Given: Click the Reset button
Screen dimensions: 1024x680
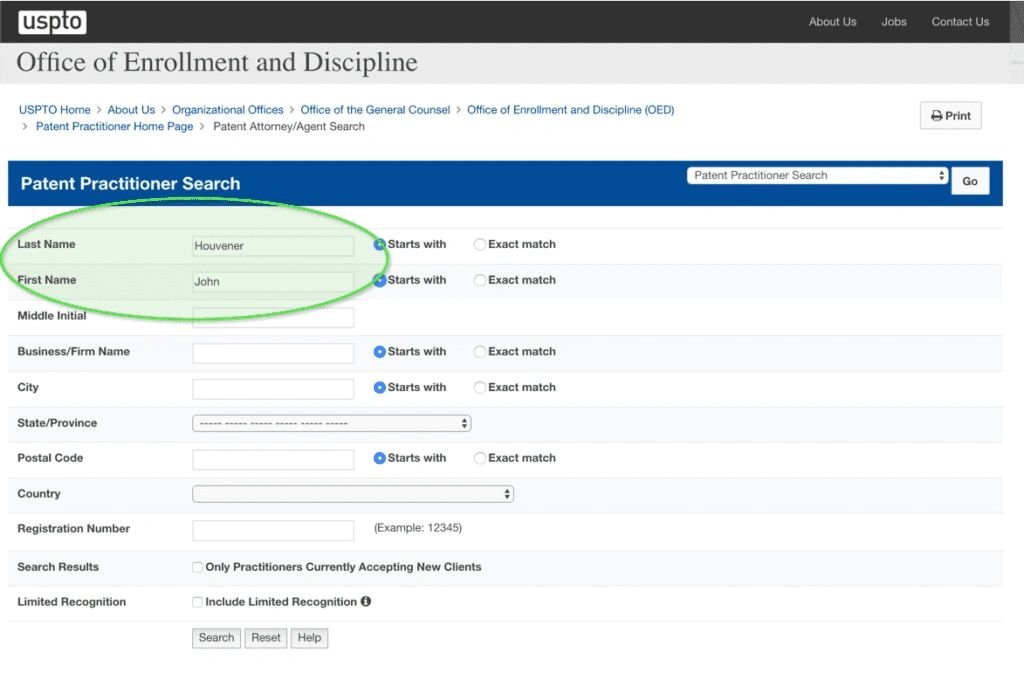Looking at the screenshot, I should (x=266, y=638).
